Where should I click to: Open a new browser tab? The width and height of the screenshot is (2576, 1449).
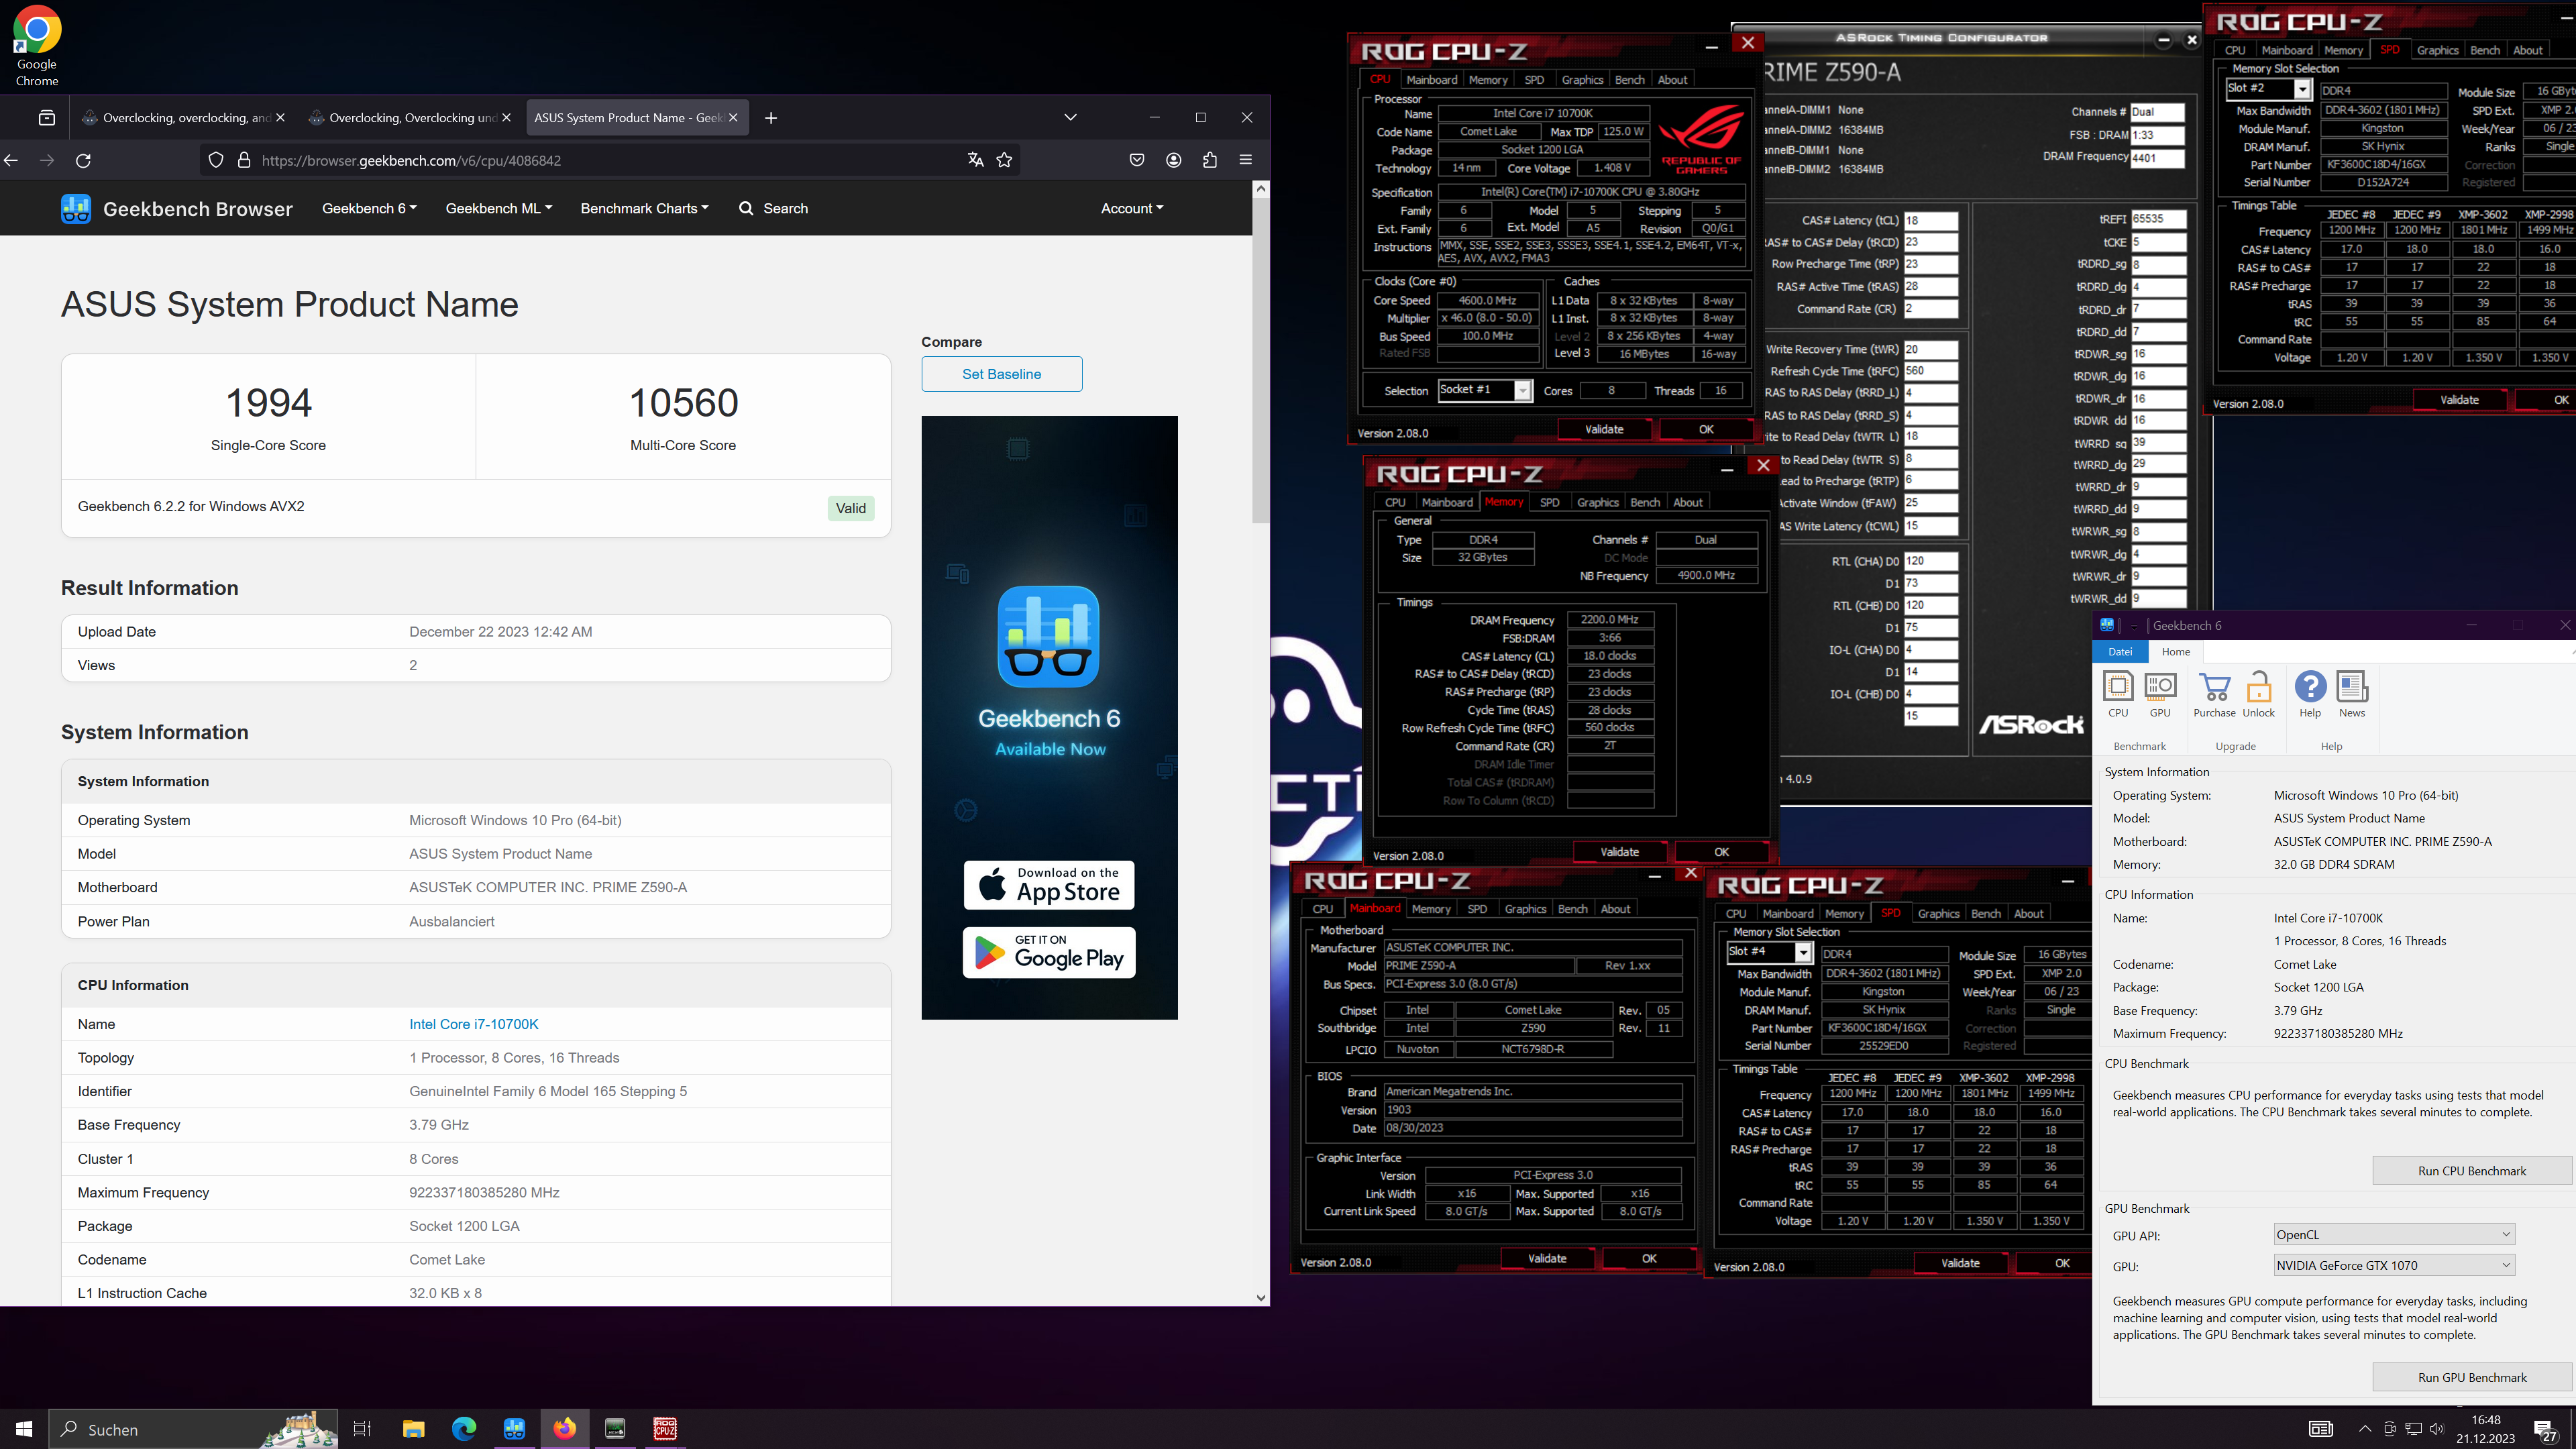771,118
